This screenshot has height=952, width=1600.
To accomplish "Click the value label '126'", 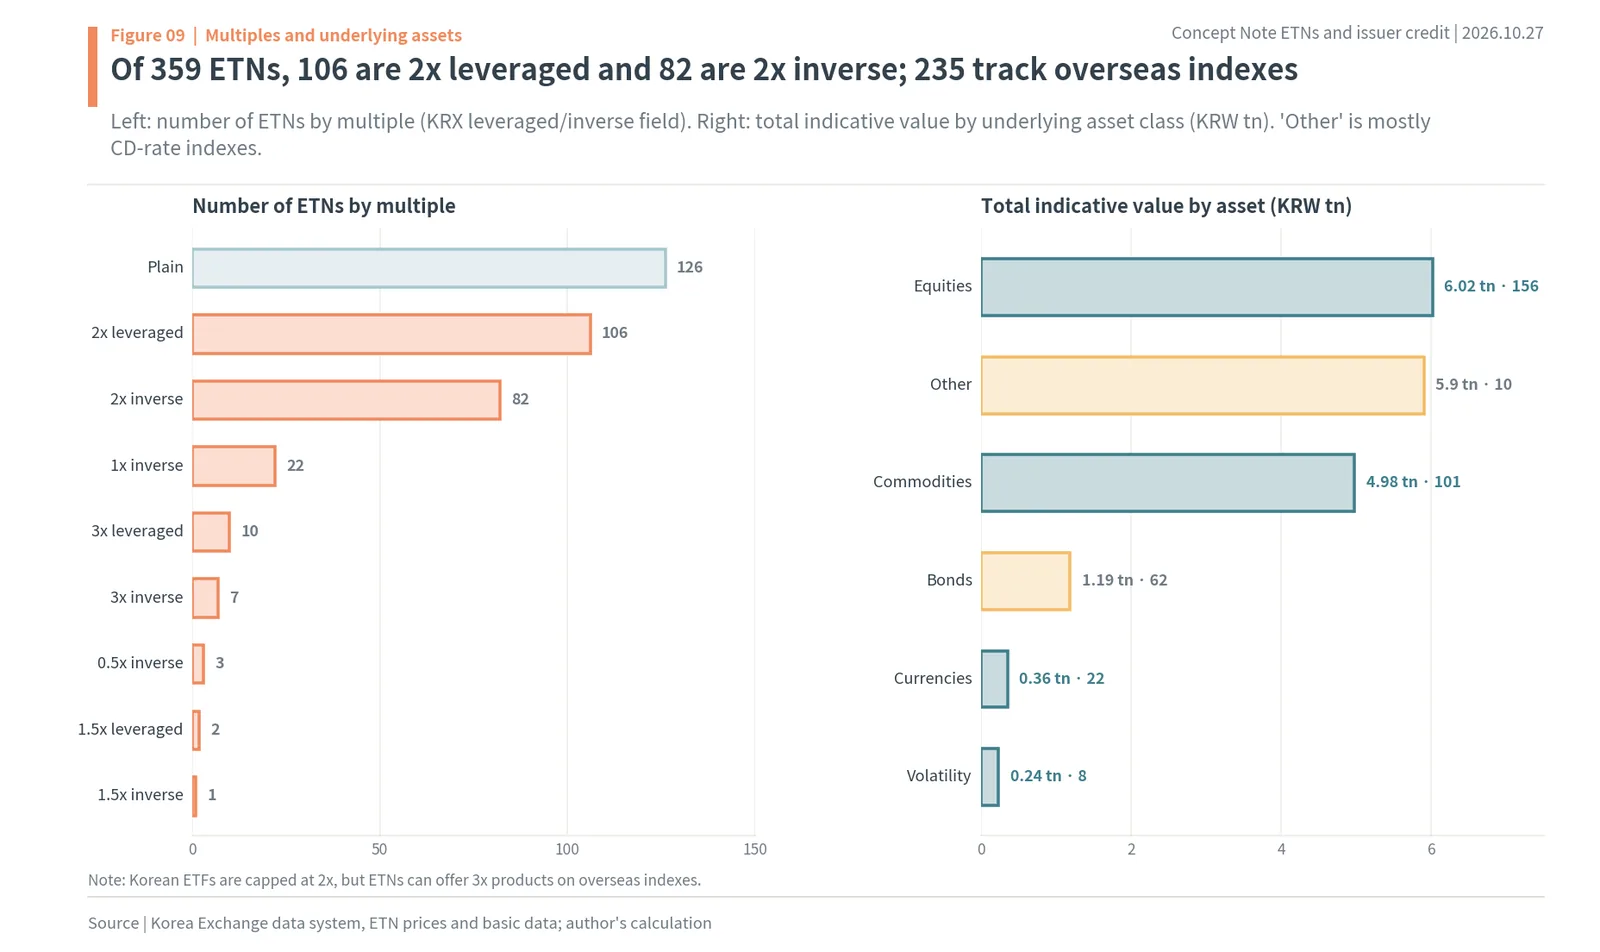I will coord(690,267).
